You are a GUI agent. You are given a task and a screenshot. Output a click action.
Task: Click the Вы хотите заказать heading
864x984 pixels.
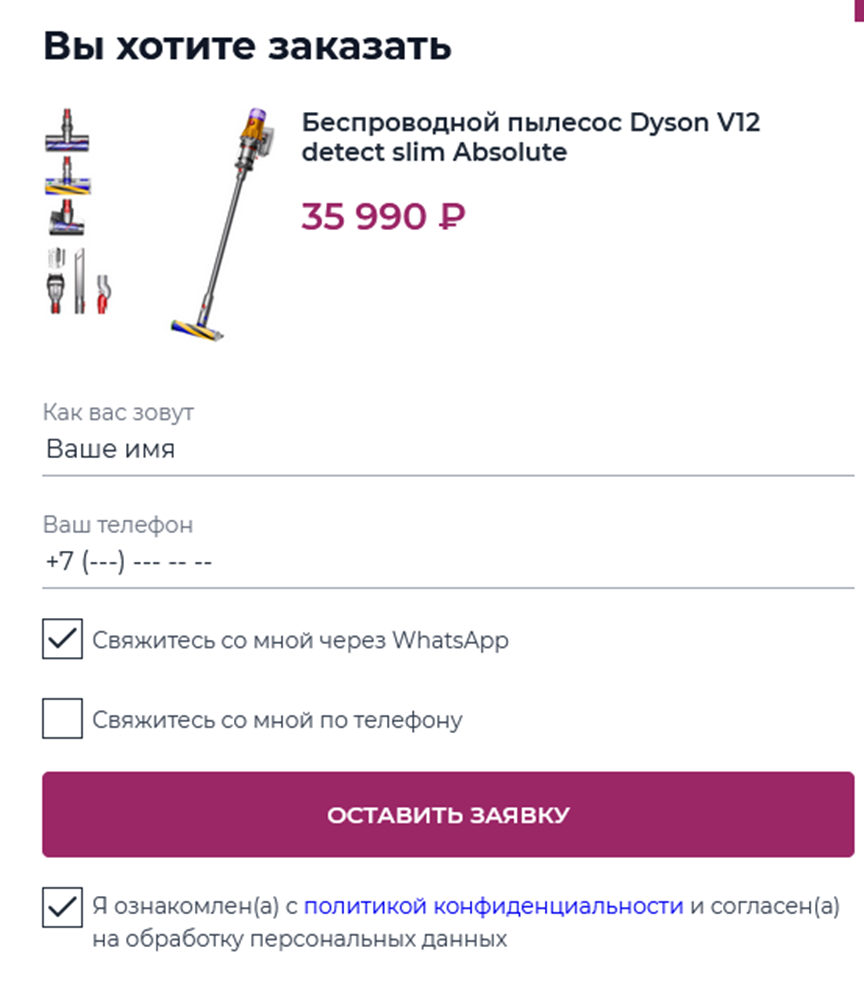tap(247, 46)
